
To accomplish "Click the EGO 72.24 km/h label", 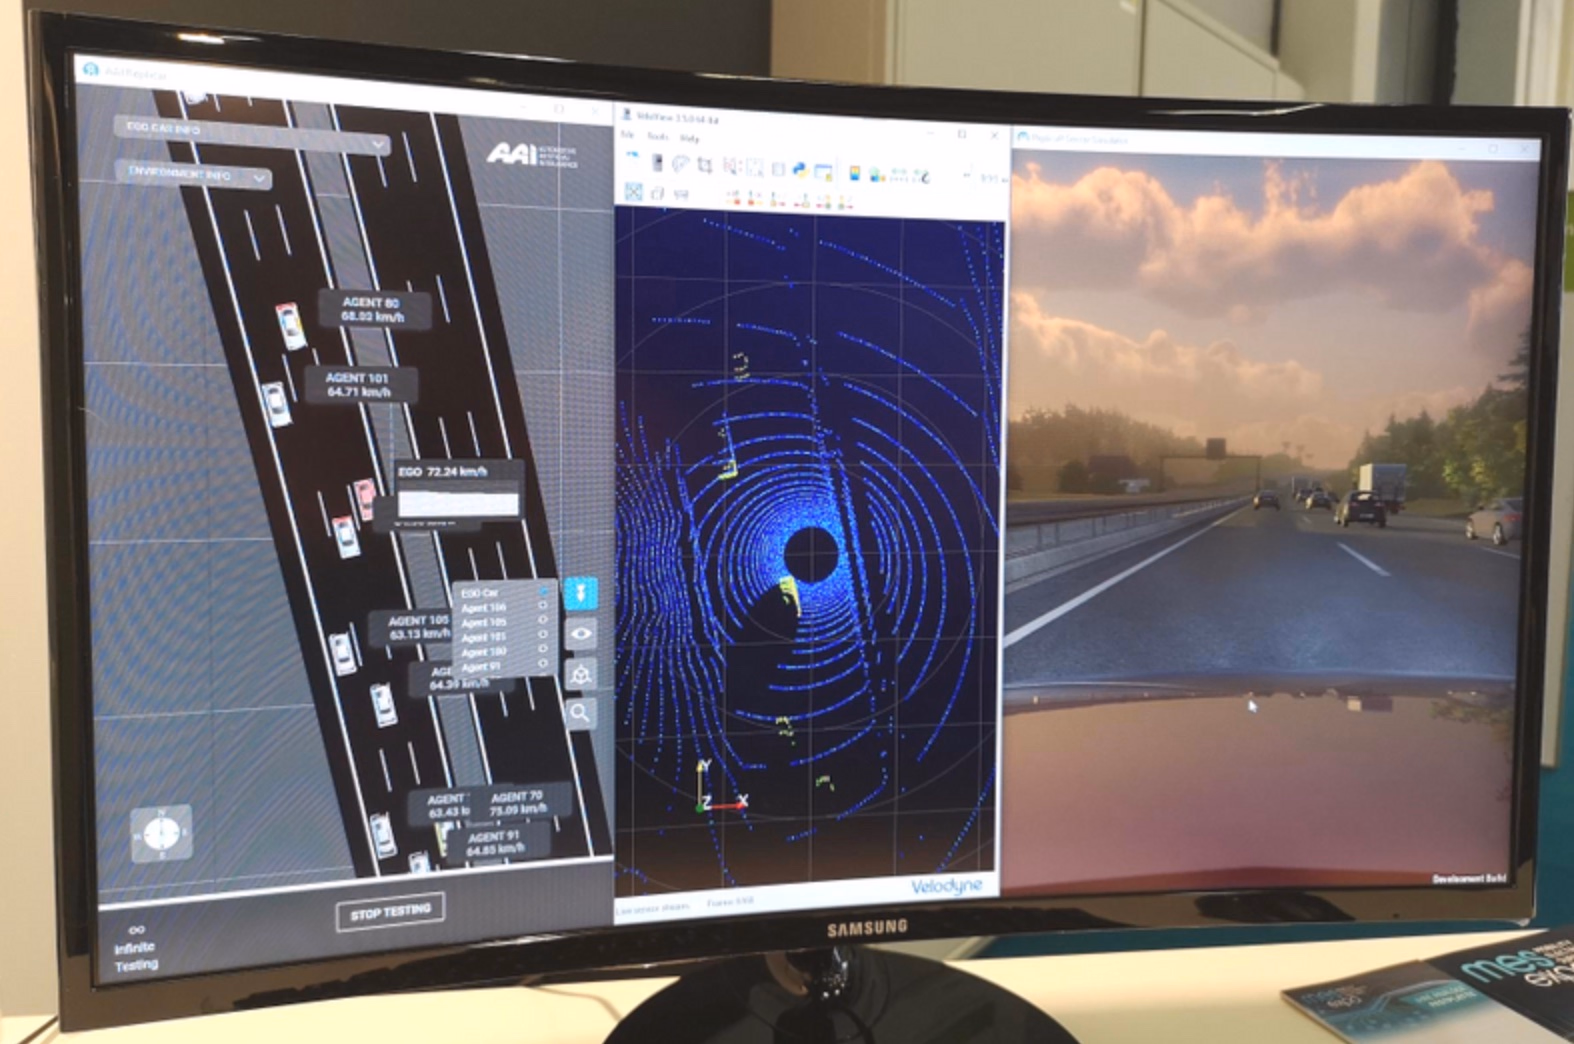I will coord(442,471).
